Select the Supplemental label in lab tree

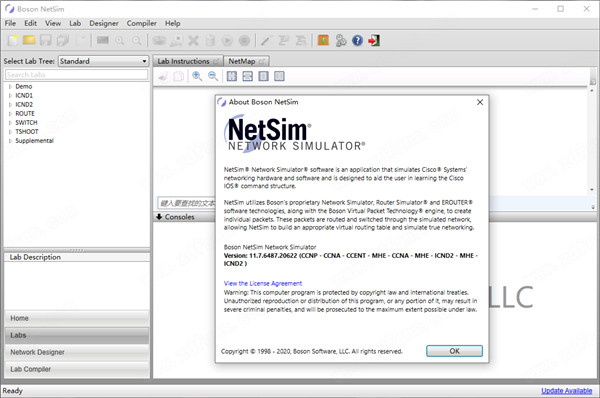tap(34, 141)
